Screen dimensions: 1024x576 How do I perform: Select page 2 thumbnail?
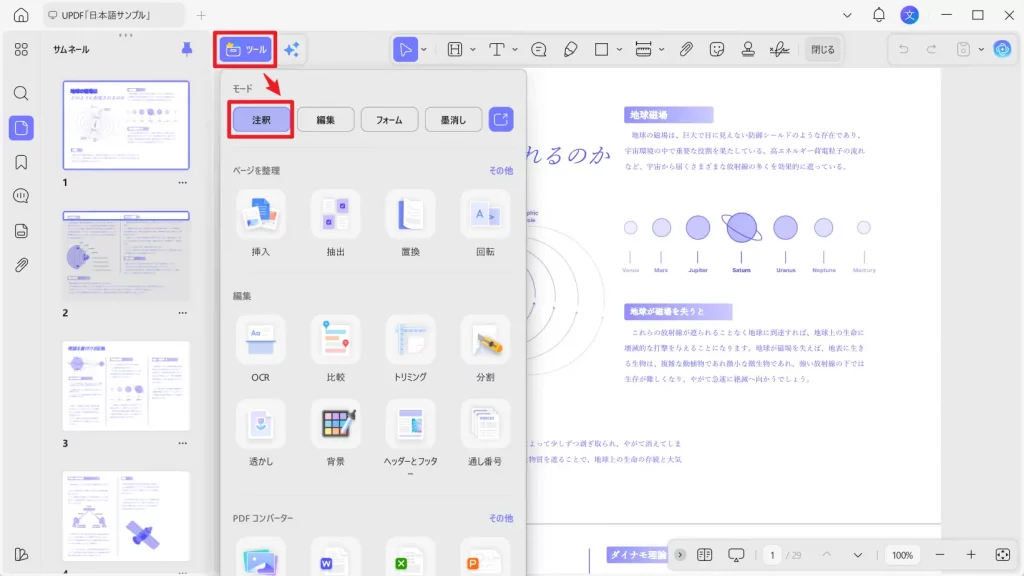pos(126,255)
